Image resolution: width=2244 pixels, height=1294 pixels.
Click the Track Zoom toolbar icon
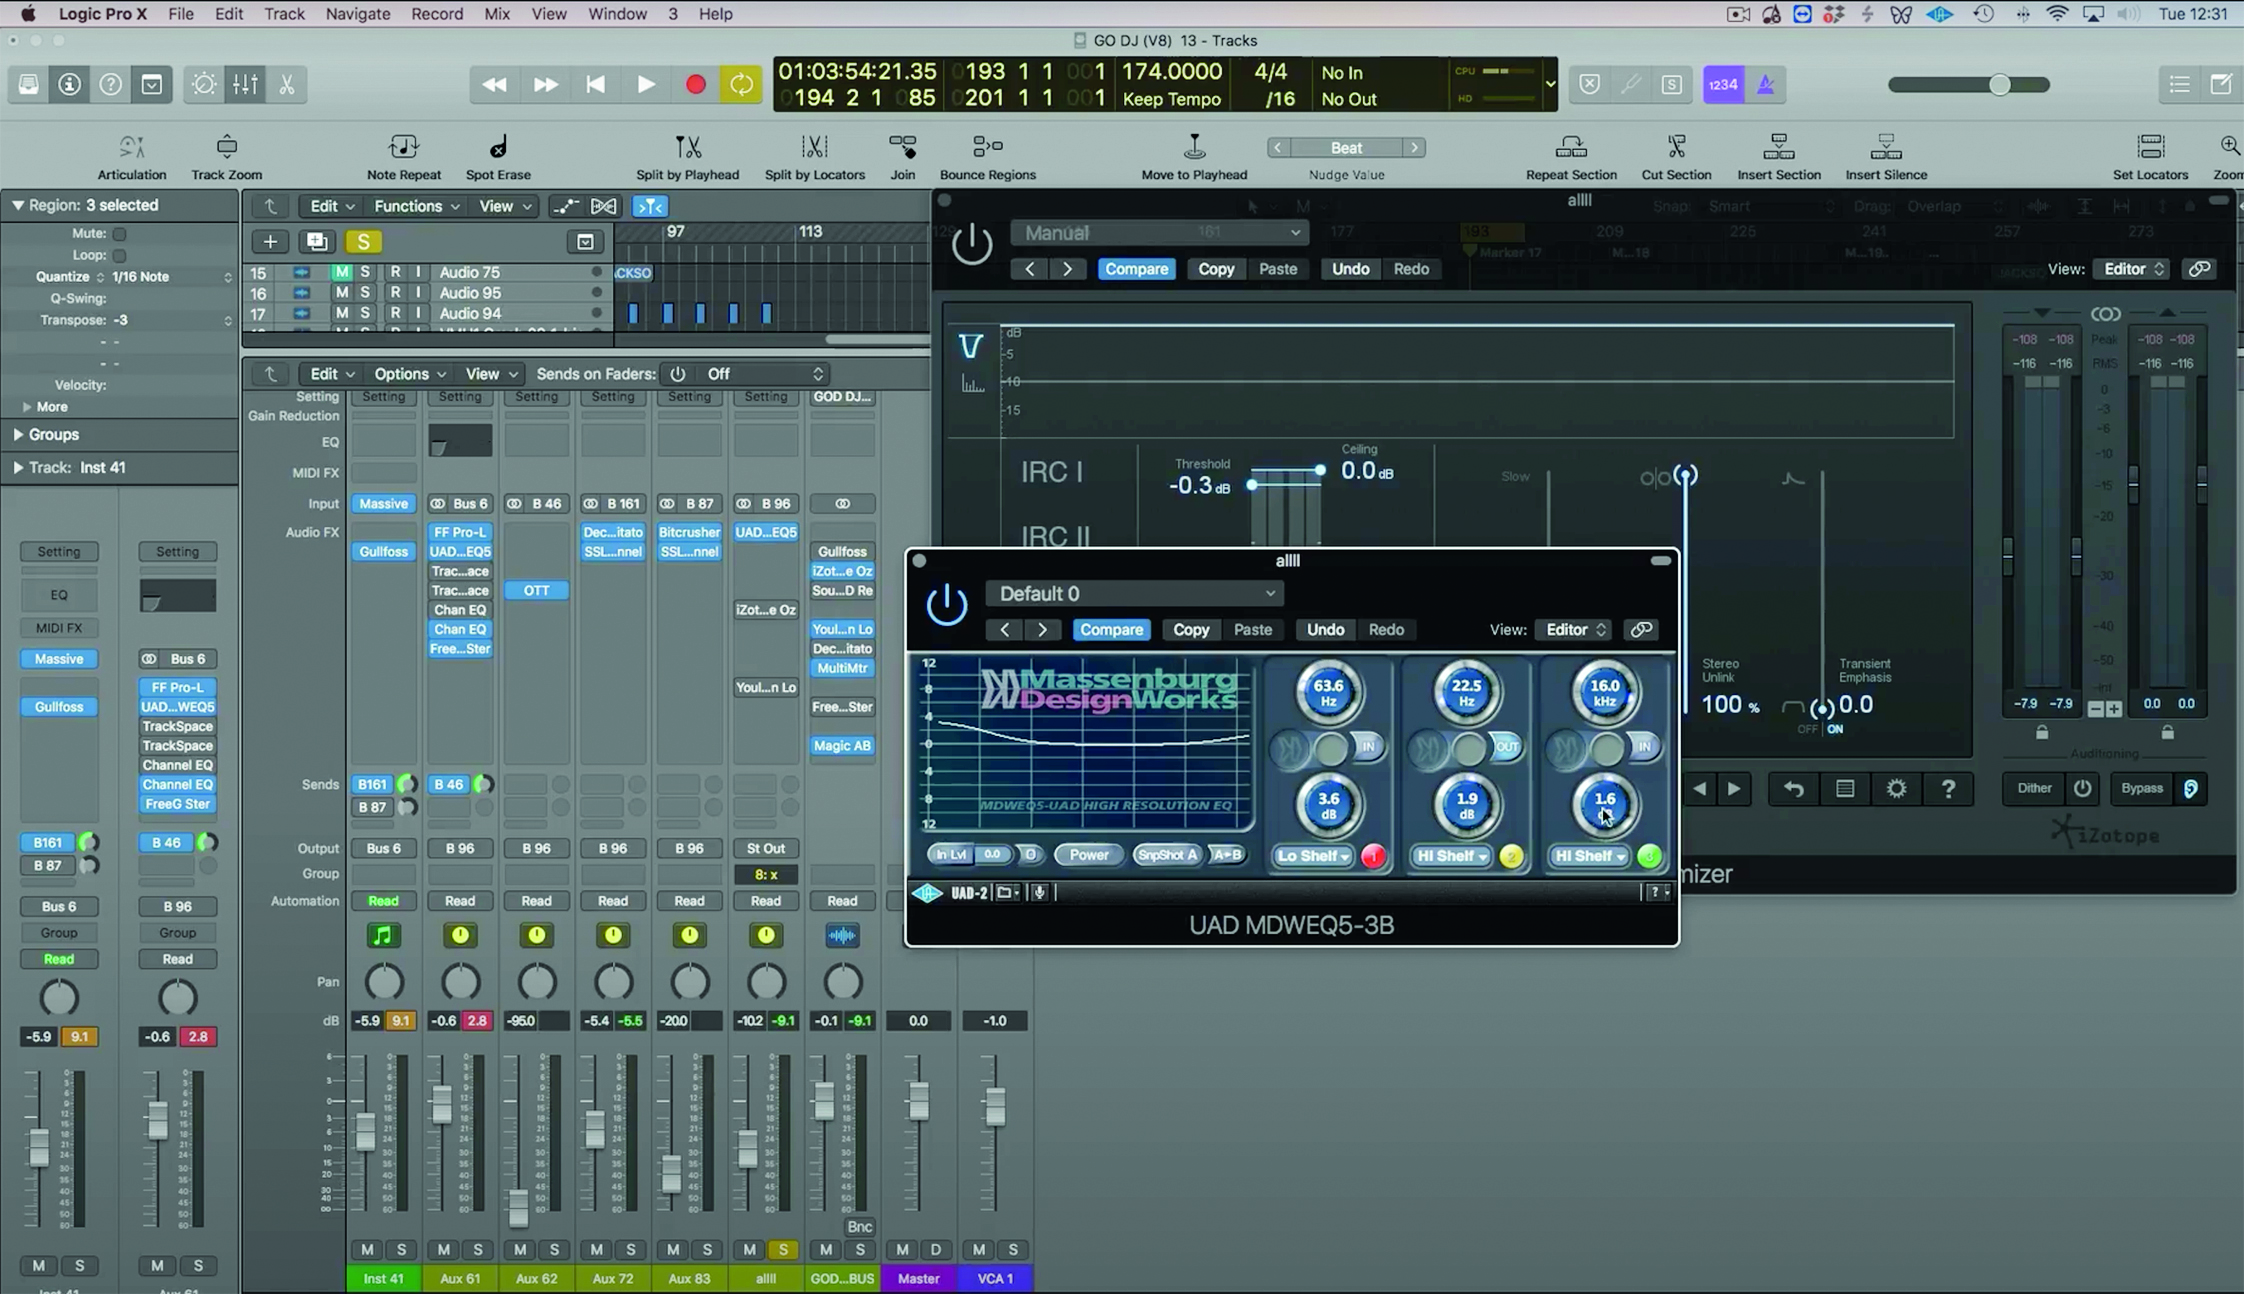[227, 147]
